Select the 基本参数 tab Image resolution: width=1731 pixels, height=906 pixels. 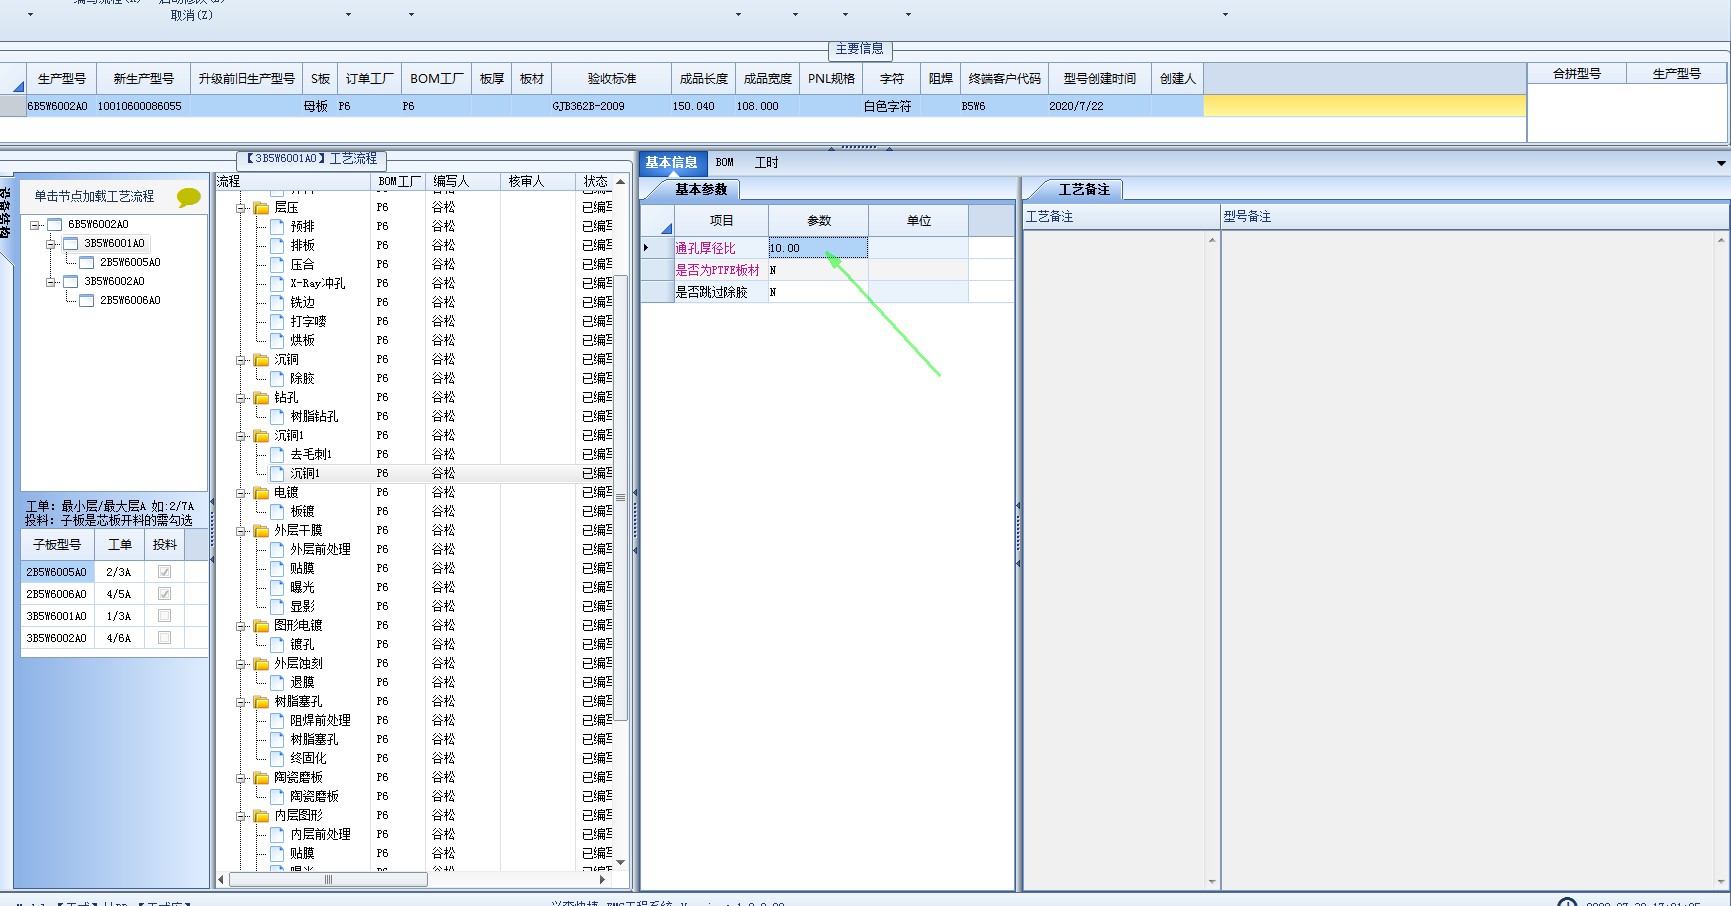point(700,190)
